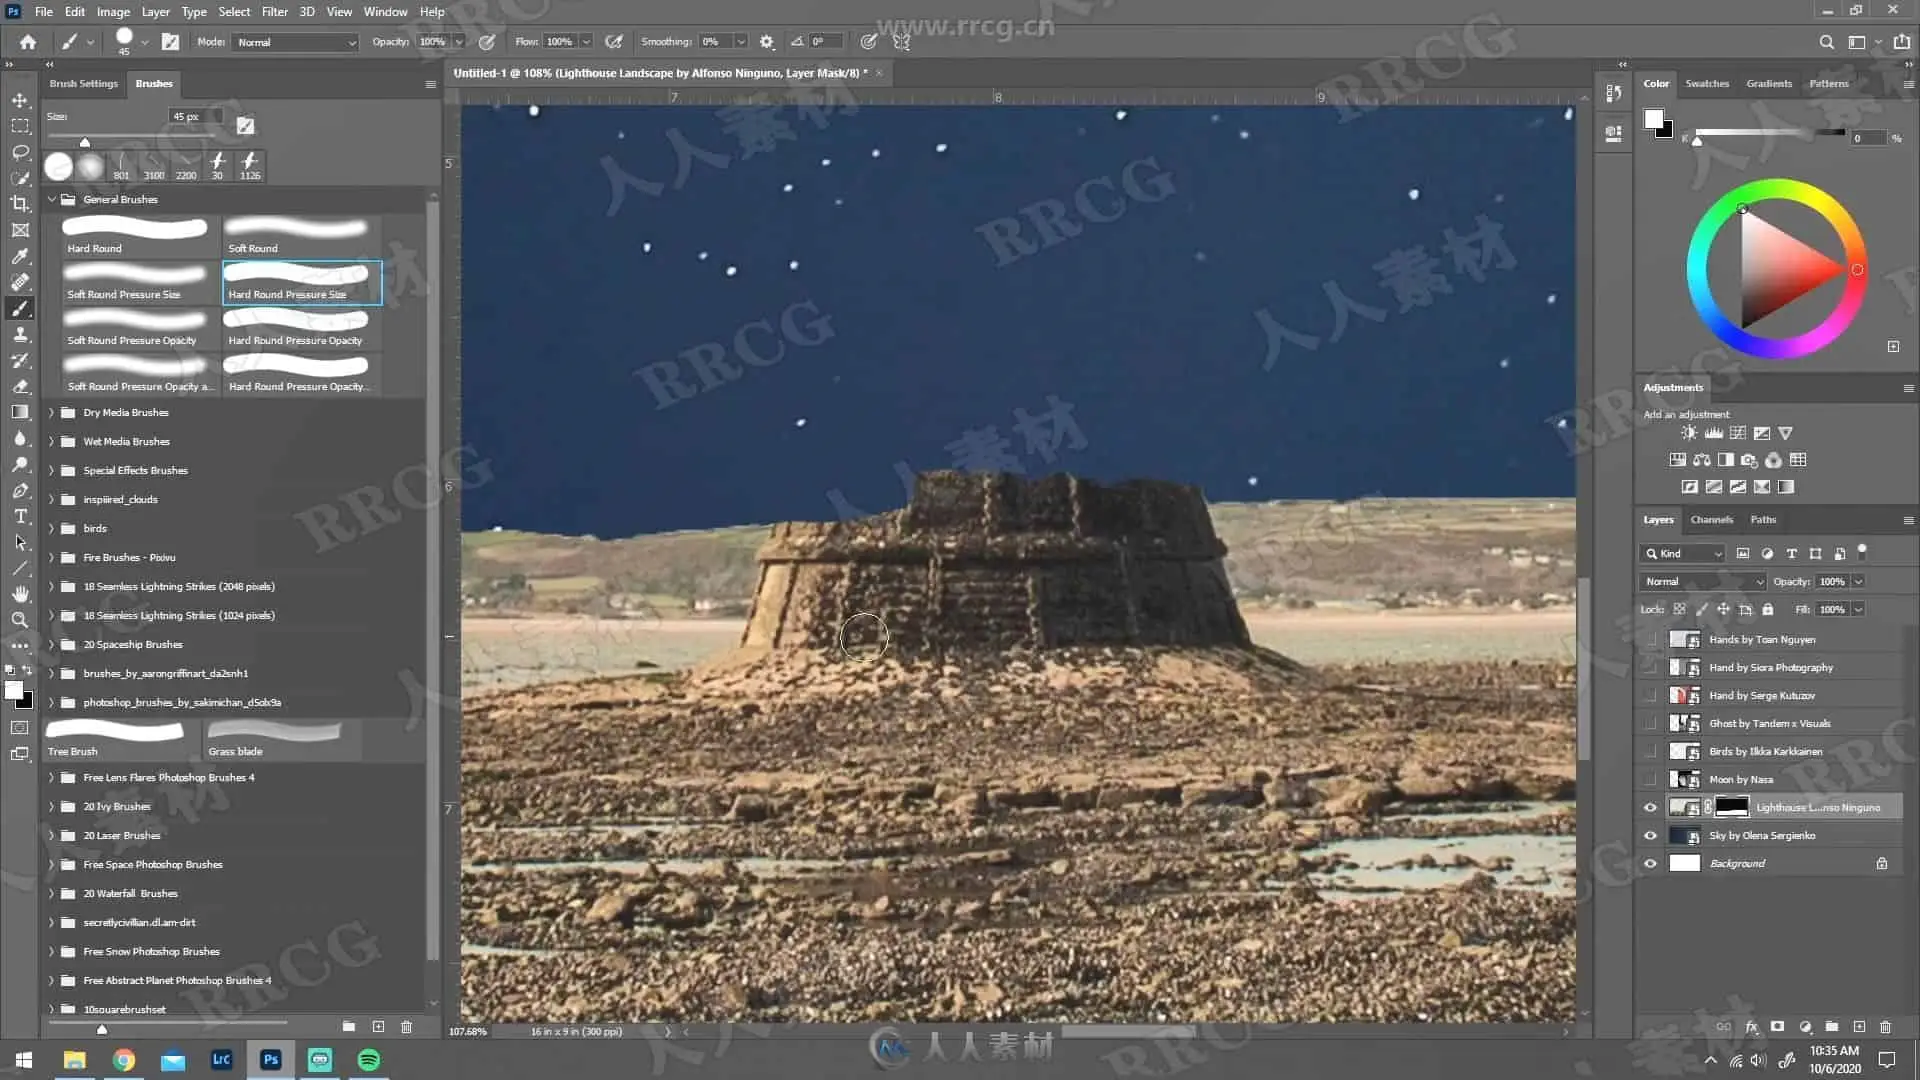
Task: Show the Hand by Siora Photography layer
Action: [x=1651, y=667]
